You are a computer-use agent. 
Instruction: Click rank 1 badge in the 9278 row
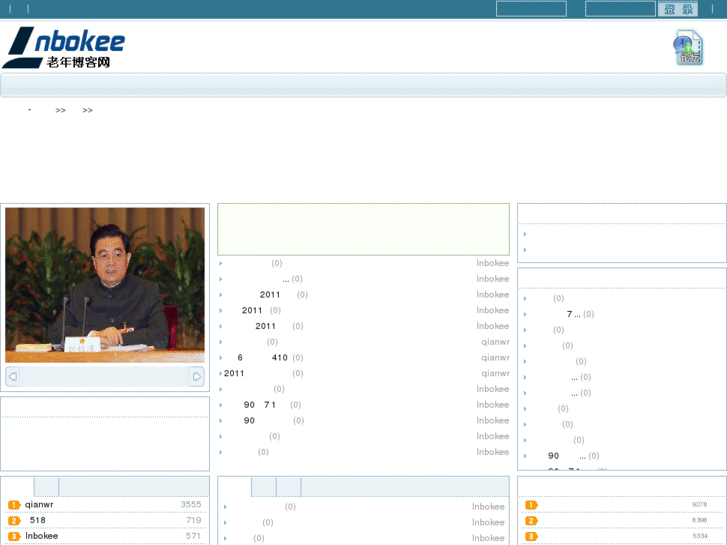531,505
